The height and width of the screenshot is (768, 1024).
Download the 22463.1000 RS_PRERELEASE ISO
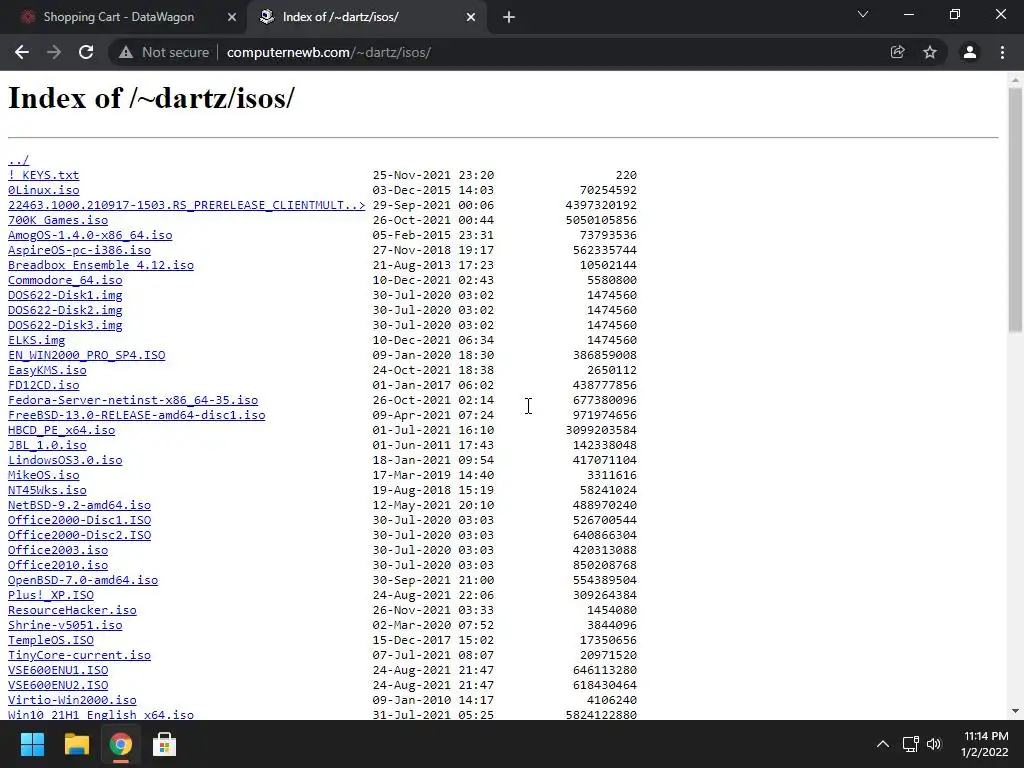(187, 205)
